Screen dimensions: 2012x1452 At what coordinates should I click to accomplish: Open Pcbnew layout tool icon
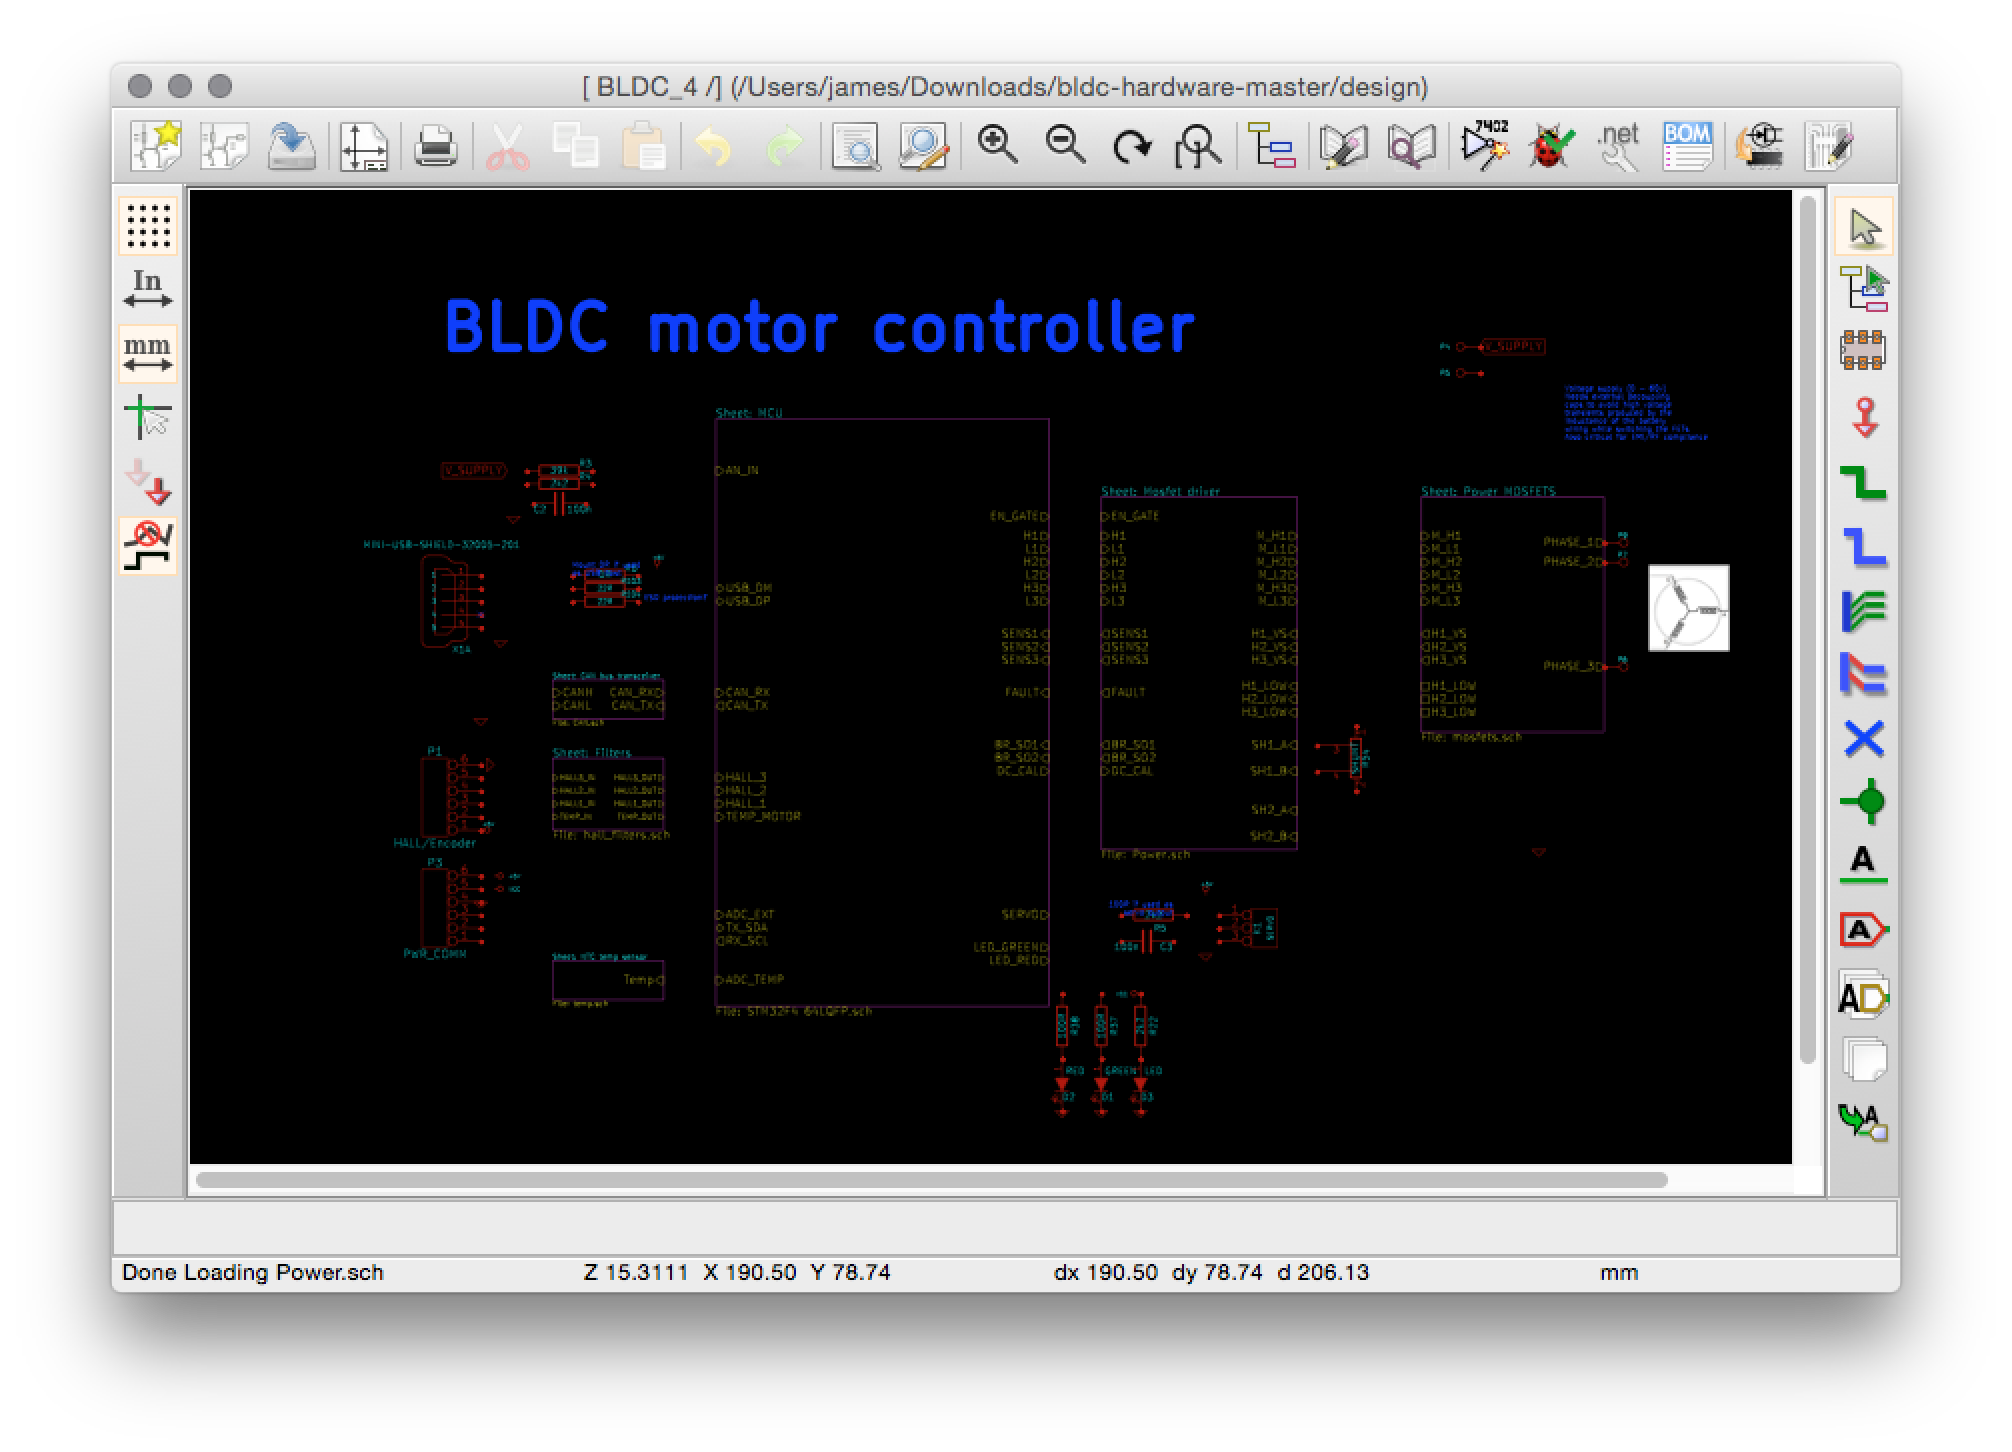(x=1830, y=147)
